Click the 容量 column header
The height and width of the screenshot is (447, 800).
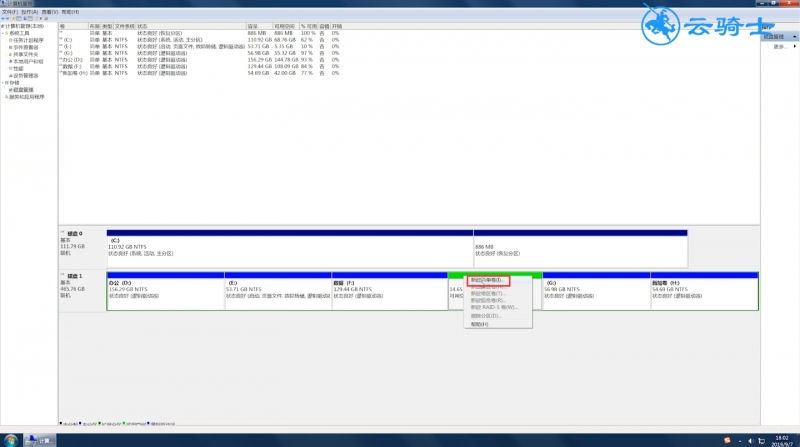coord(258,26)
